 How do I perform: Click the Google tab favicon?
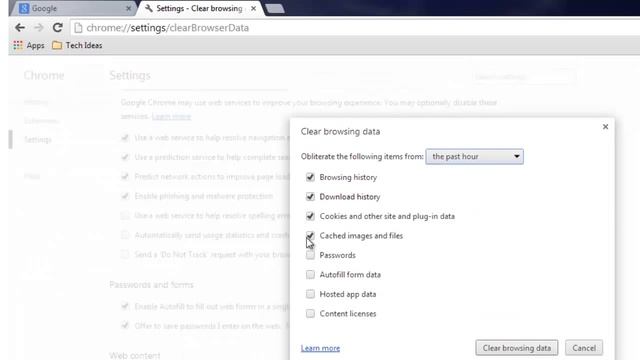24,8
